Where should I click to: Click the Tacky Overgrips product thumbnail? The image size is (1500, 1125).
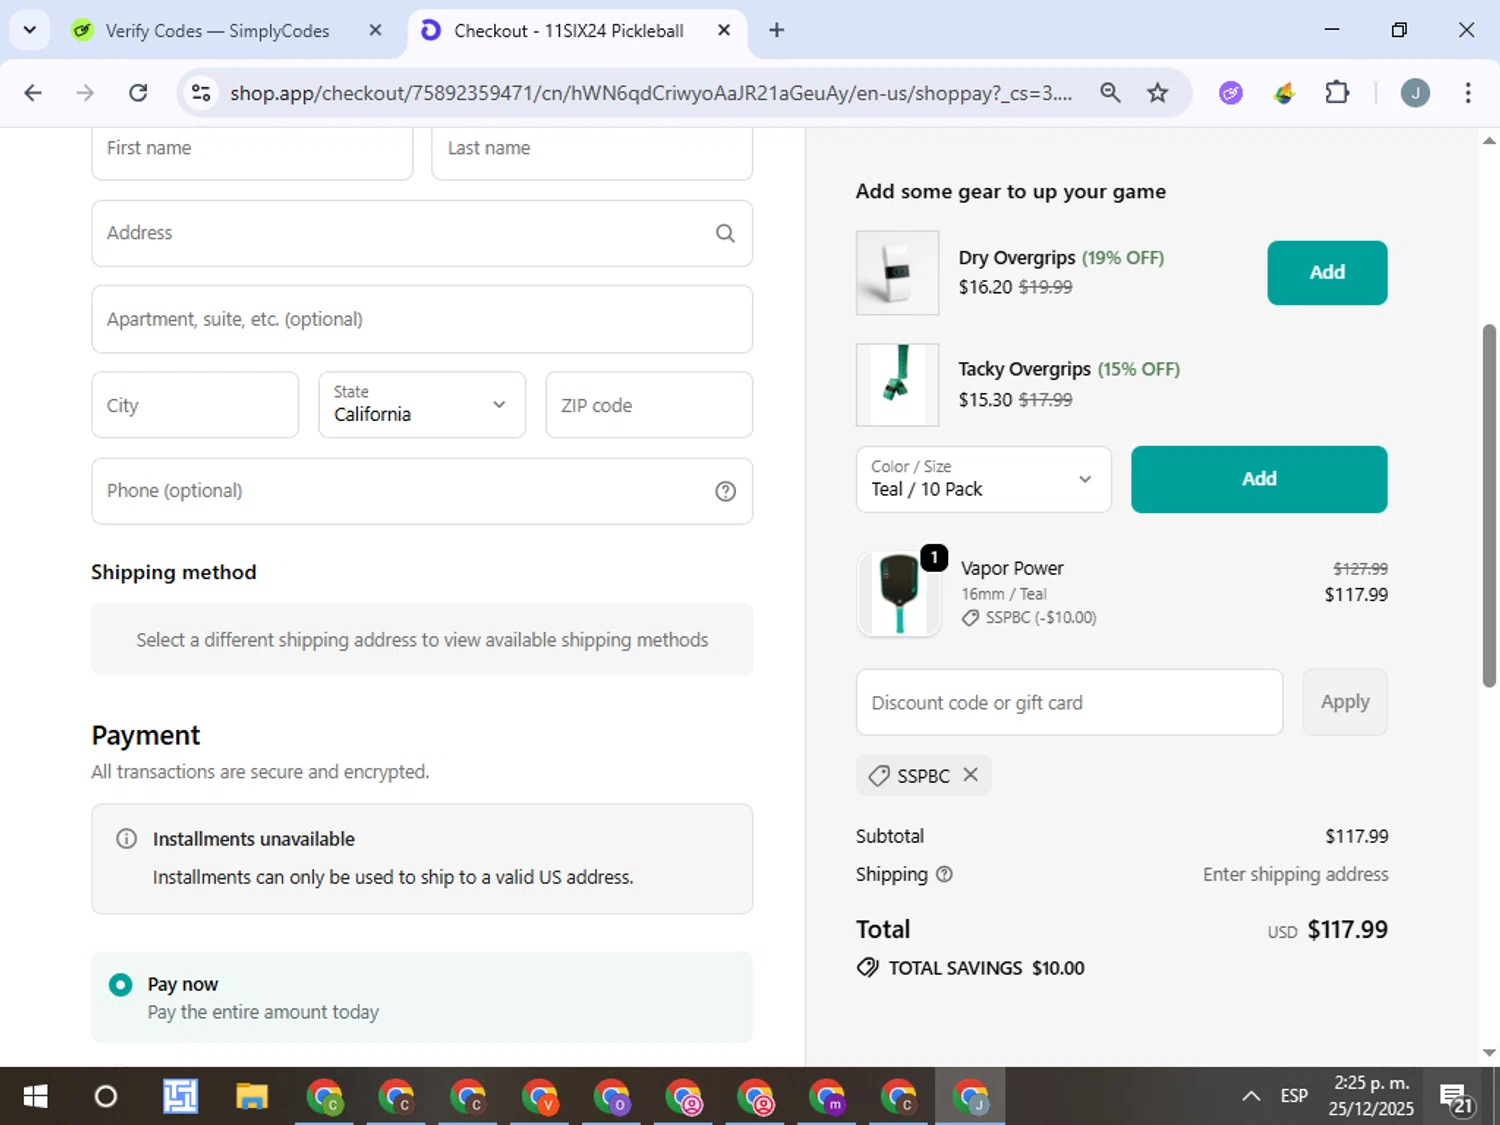(897, 385)
